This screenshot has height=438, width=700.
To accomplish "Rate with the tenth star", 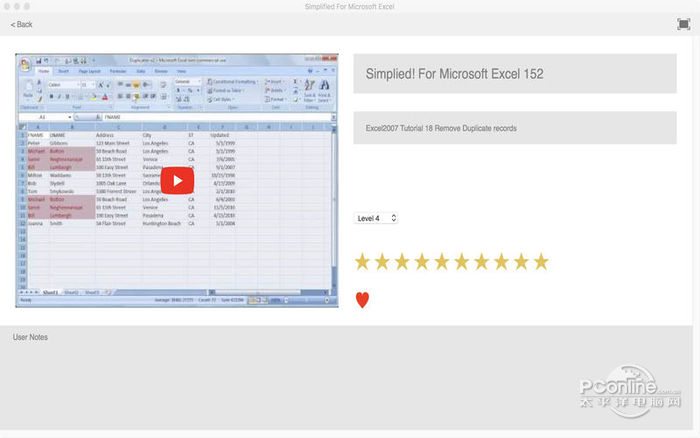I will tap(541, 262).
